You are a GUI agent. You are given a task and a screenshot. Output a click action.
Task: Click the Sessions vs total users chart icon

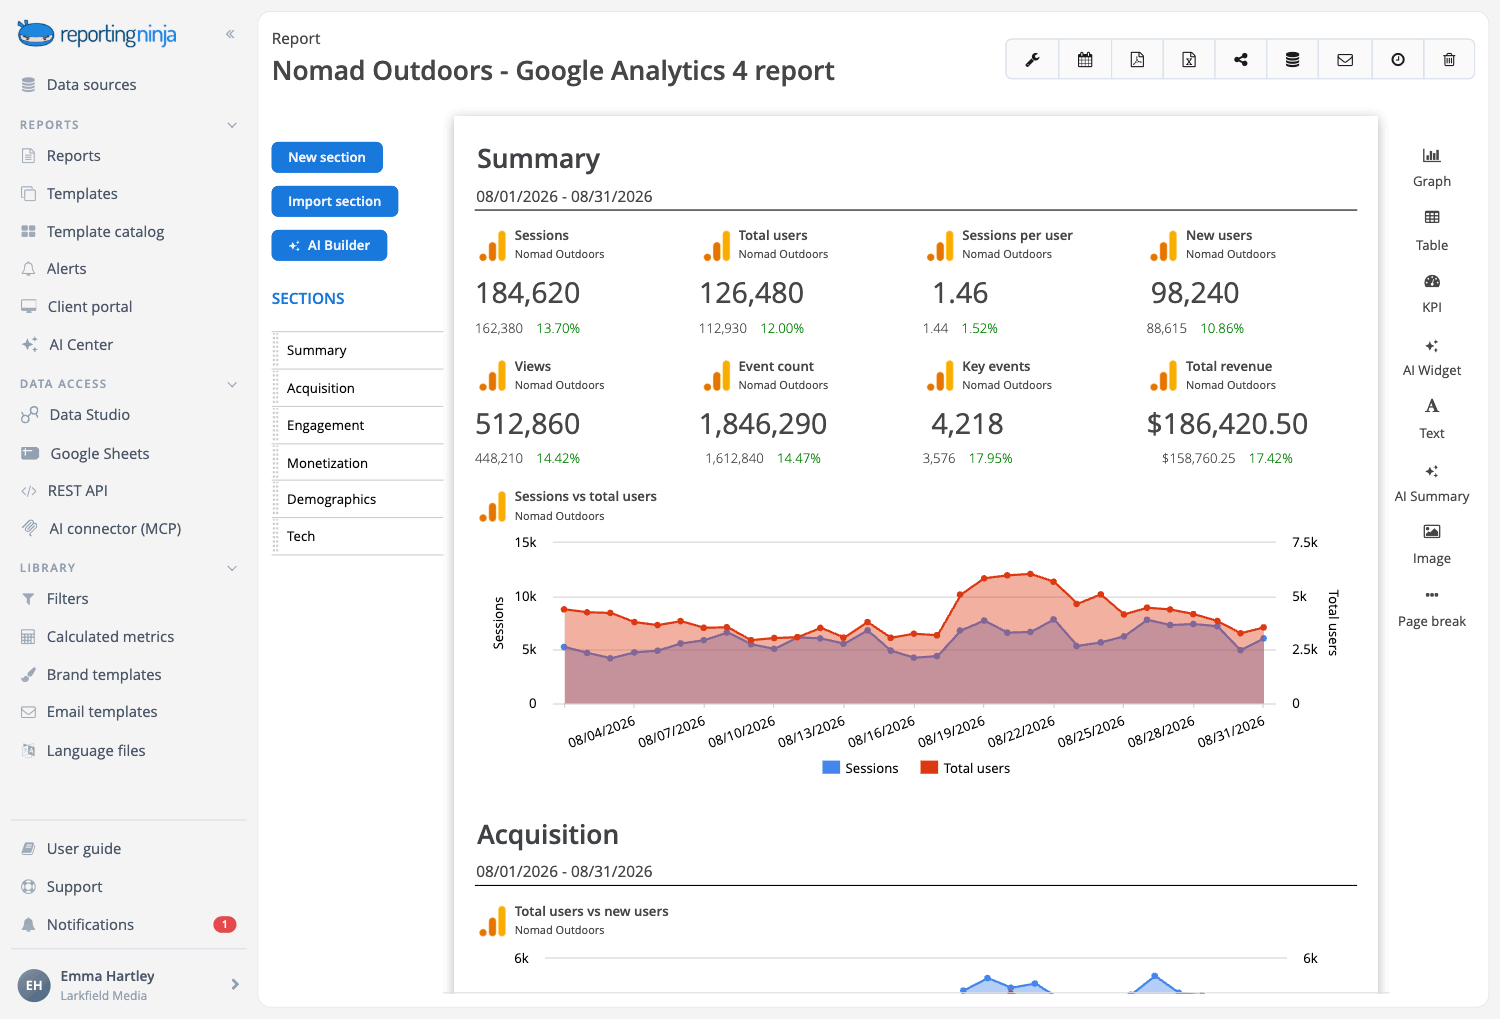pos(492,506)
